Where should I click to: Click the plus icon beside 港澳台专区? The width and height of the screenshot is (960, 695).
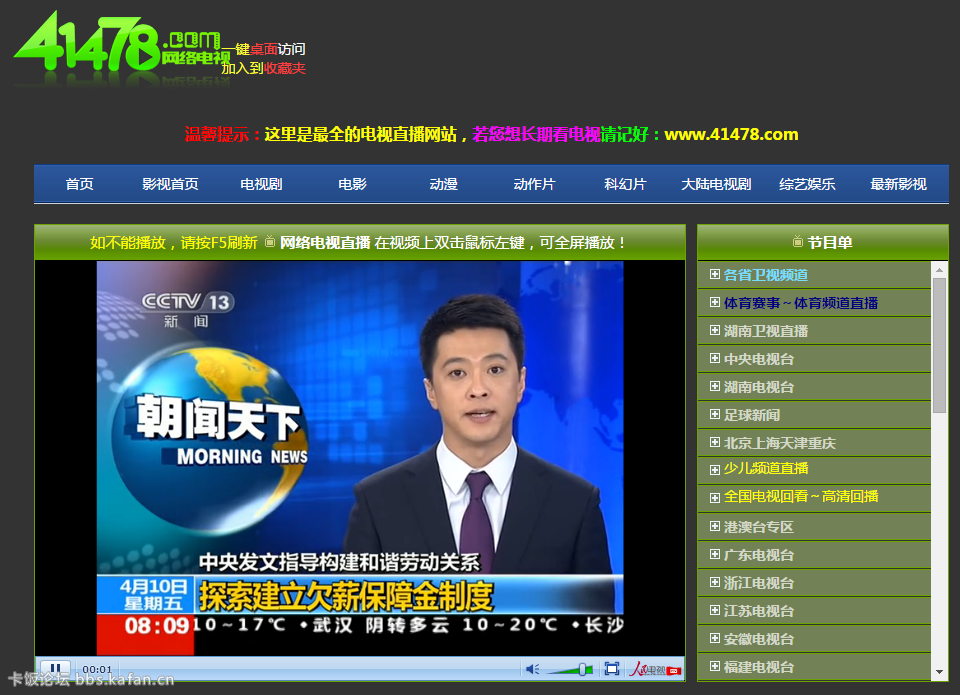714,526
